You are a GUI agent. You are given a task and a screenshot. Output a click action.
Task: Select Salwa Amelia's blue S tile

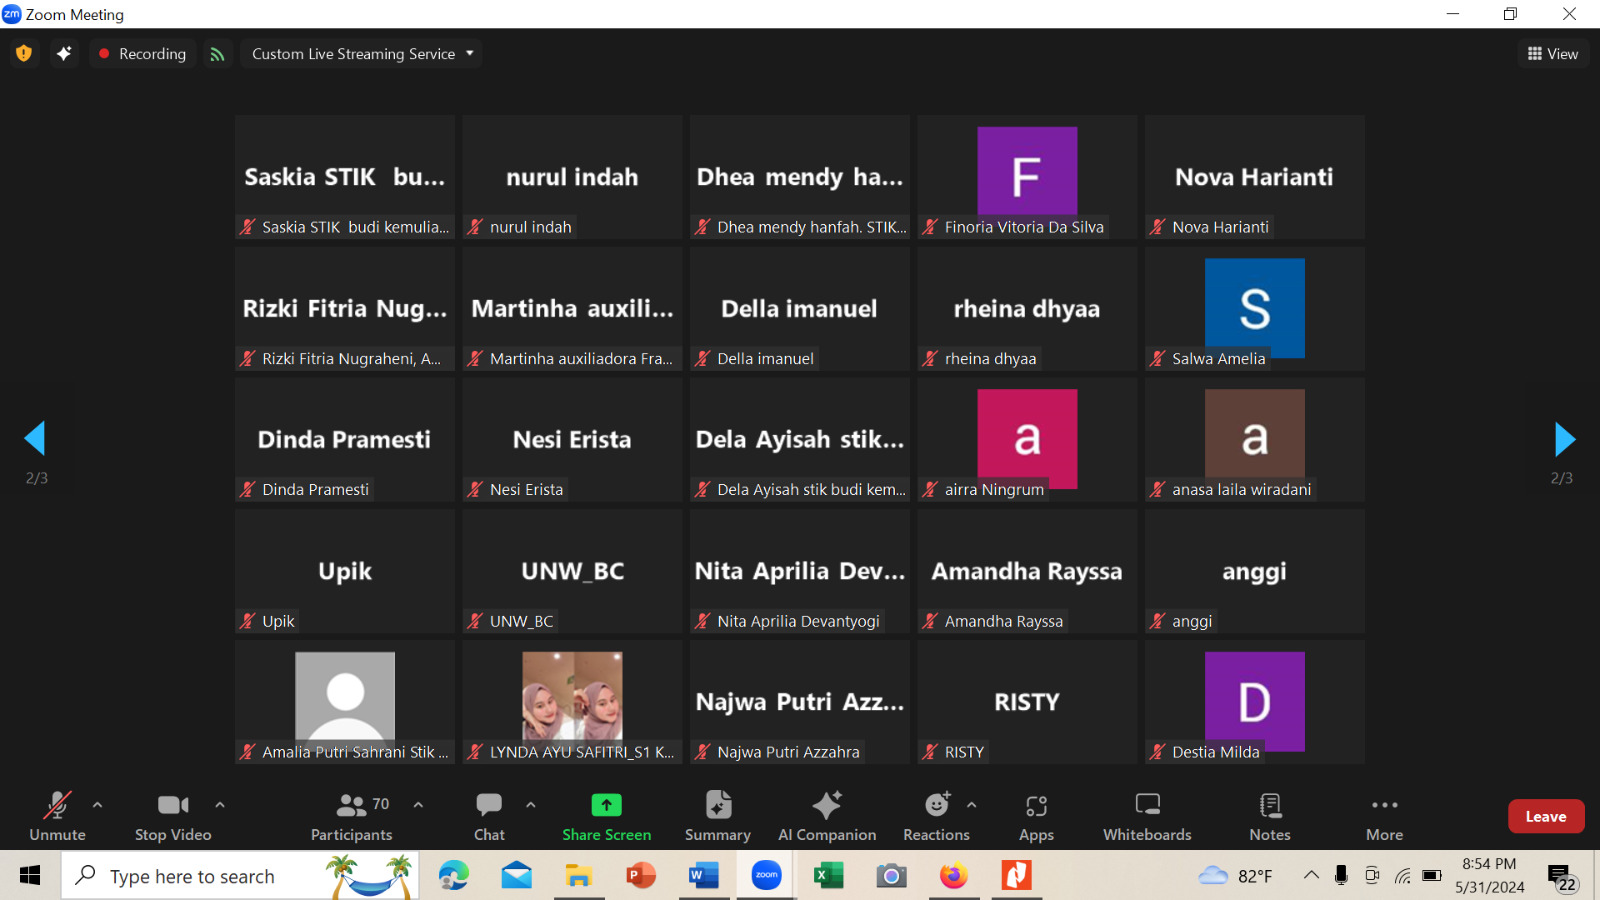coord(1255,308)
